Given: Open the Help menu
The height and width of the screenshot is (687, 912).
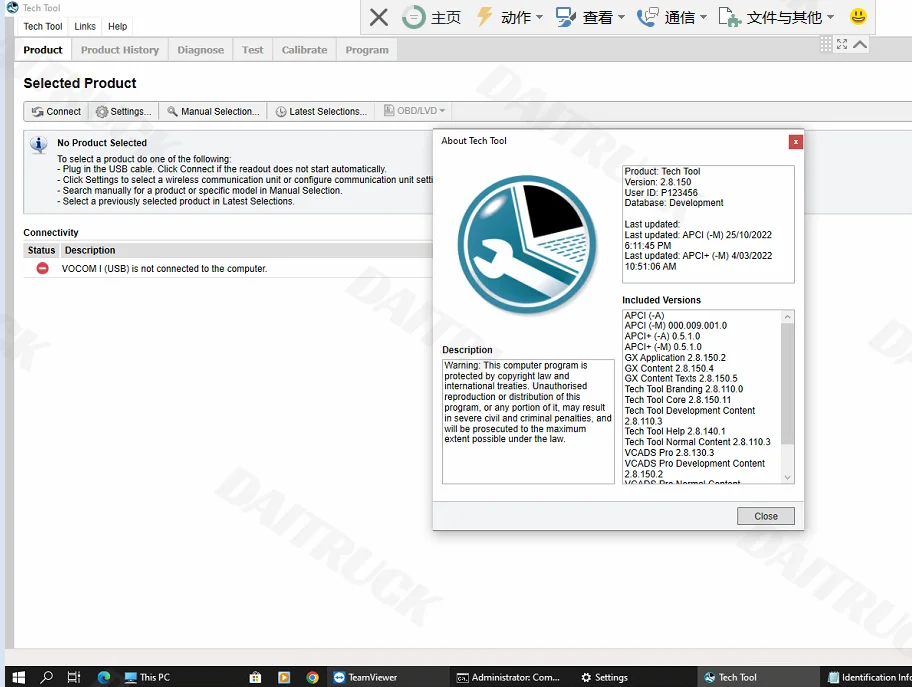Looking at the screenshot, I should tap(117, 26).
